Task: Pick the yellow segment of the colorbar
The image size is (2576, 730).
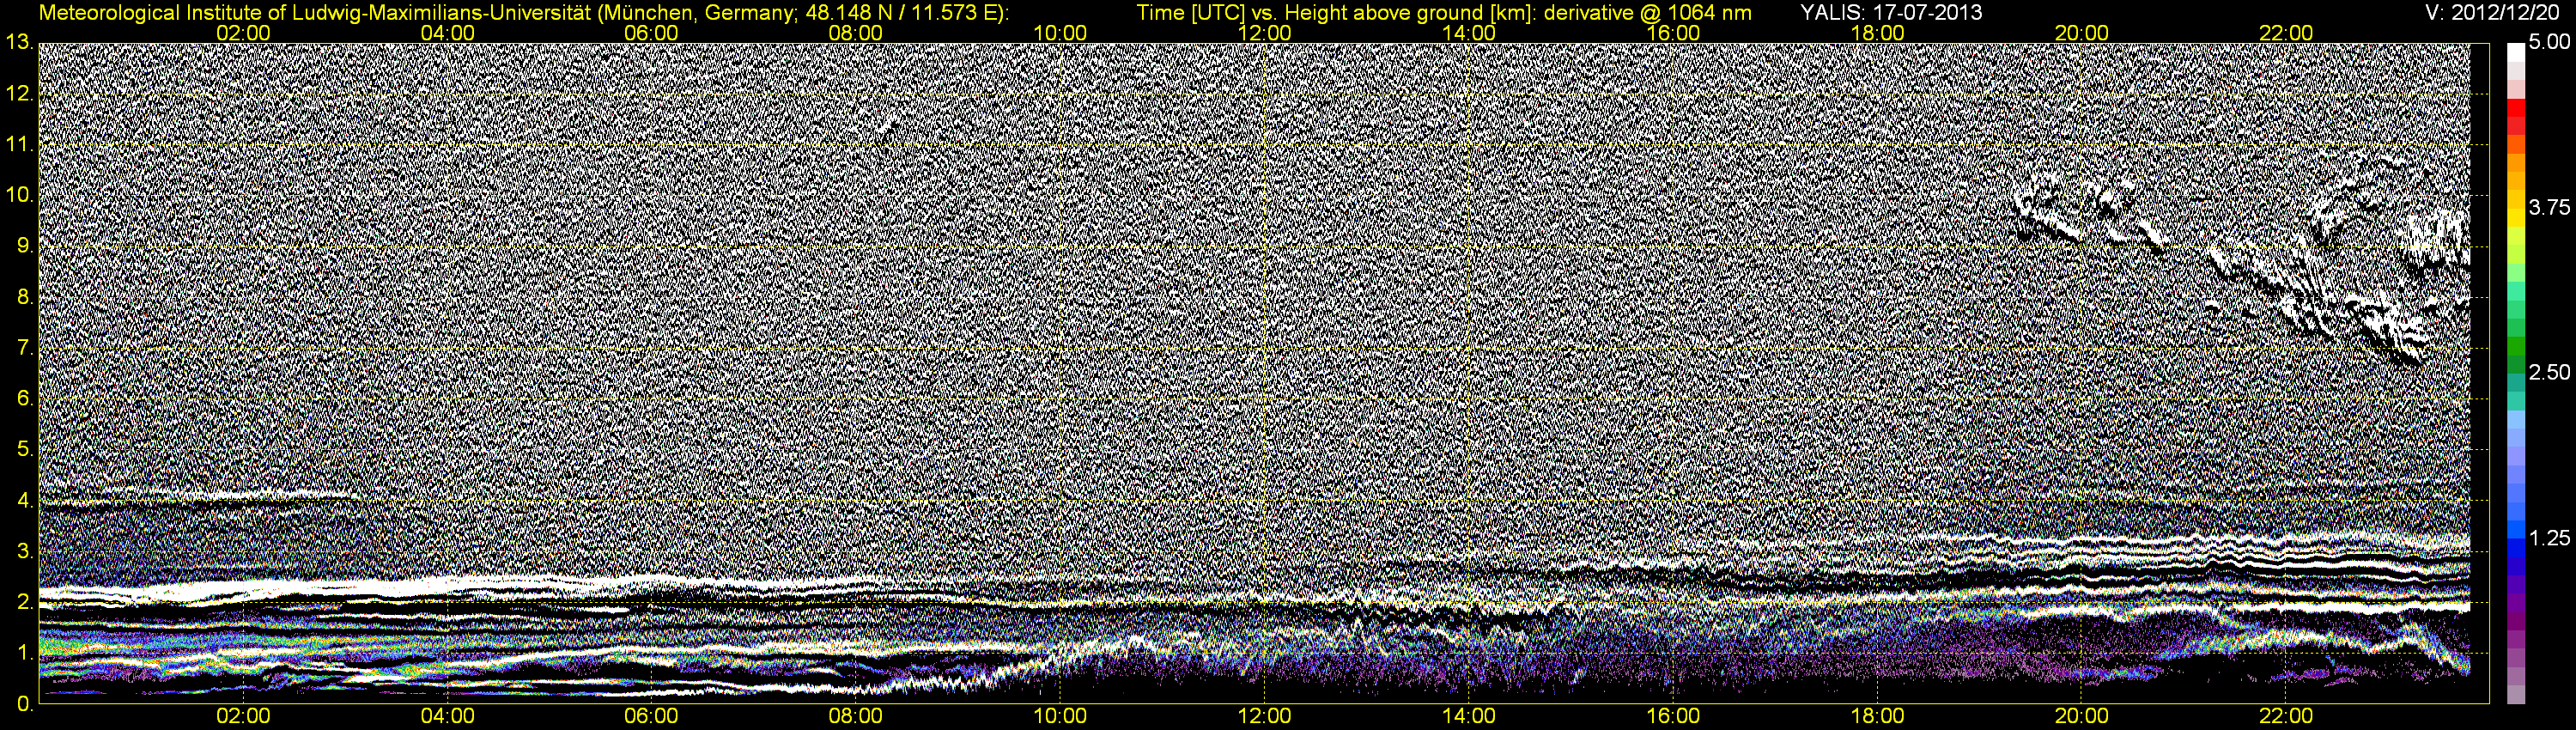Action: point(2516,216)
